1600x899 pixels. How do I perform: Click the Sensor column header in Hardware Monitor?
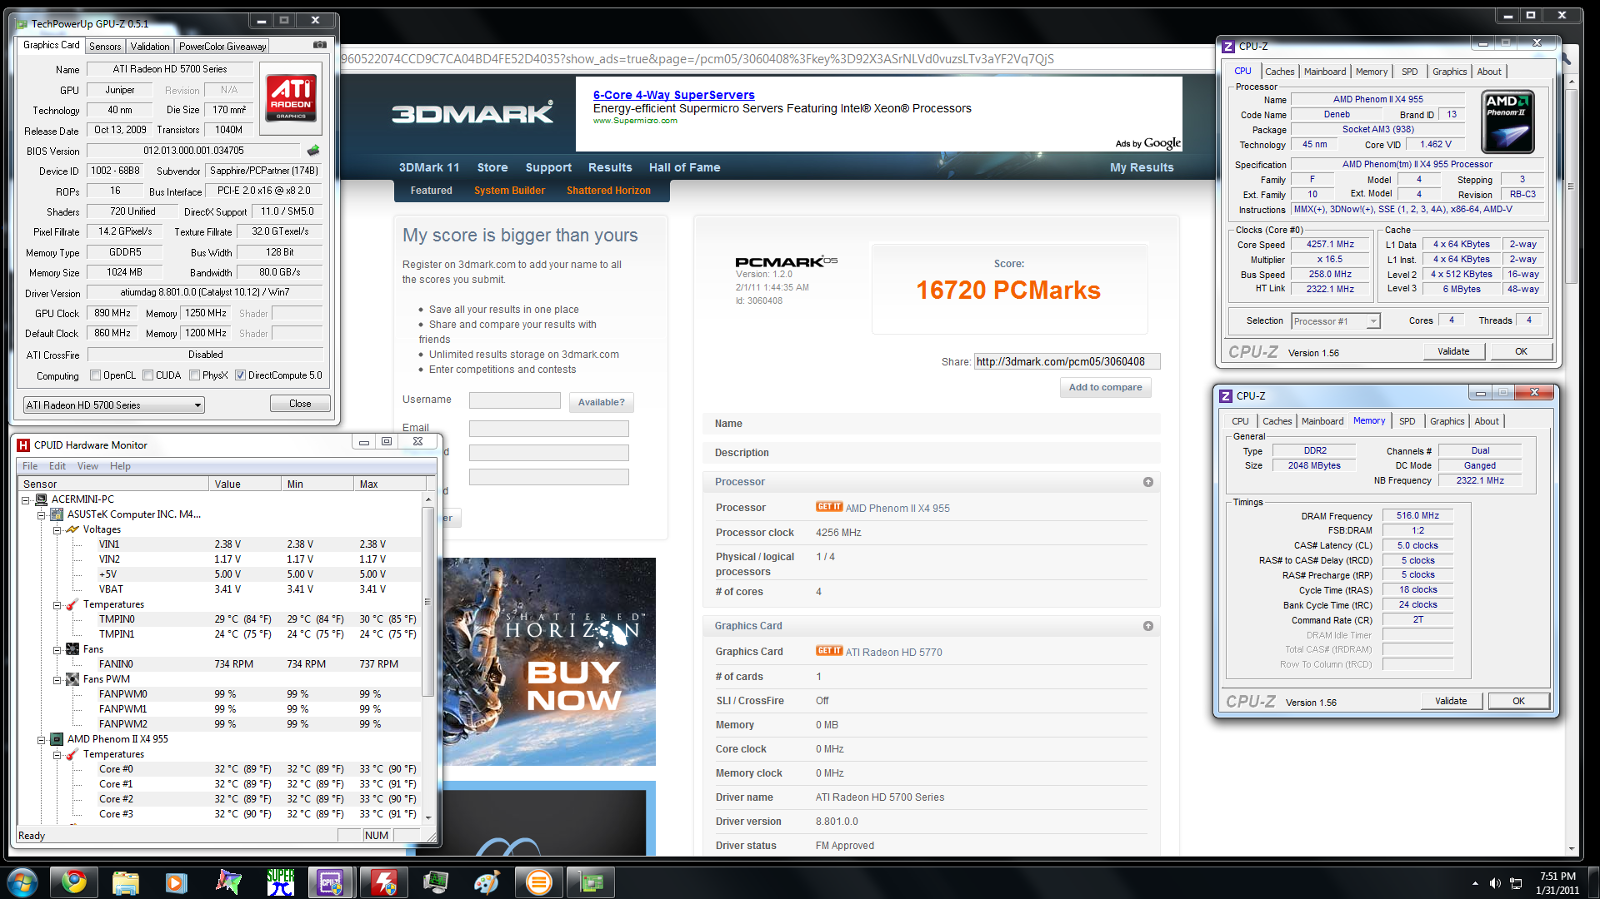click(113, 484)
